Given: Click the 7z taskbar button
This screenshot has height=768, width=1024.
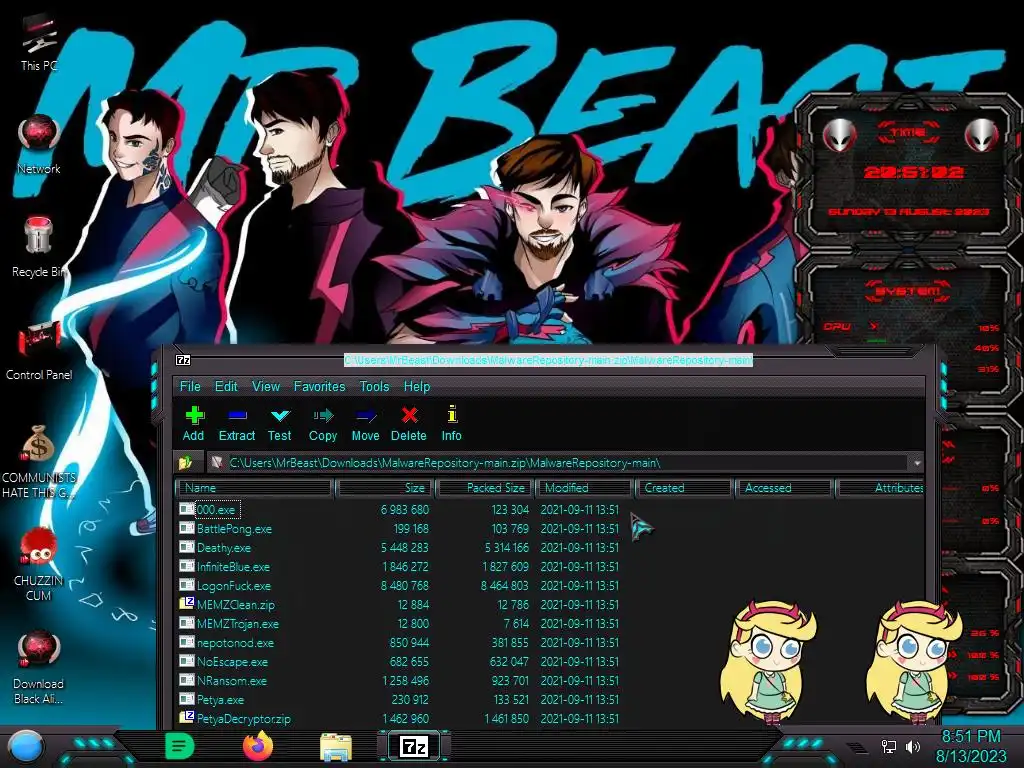Looking at the screenshot, I should point(414,746).
